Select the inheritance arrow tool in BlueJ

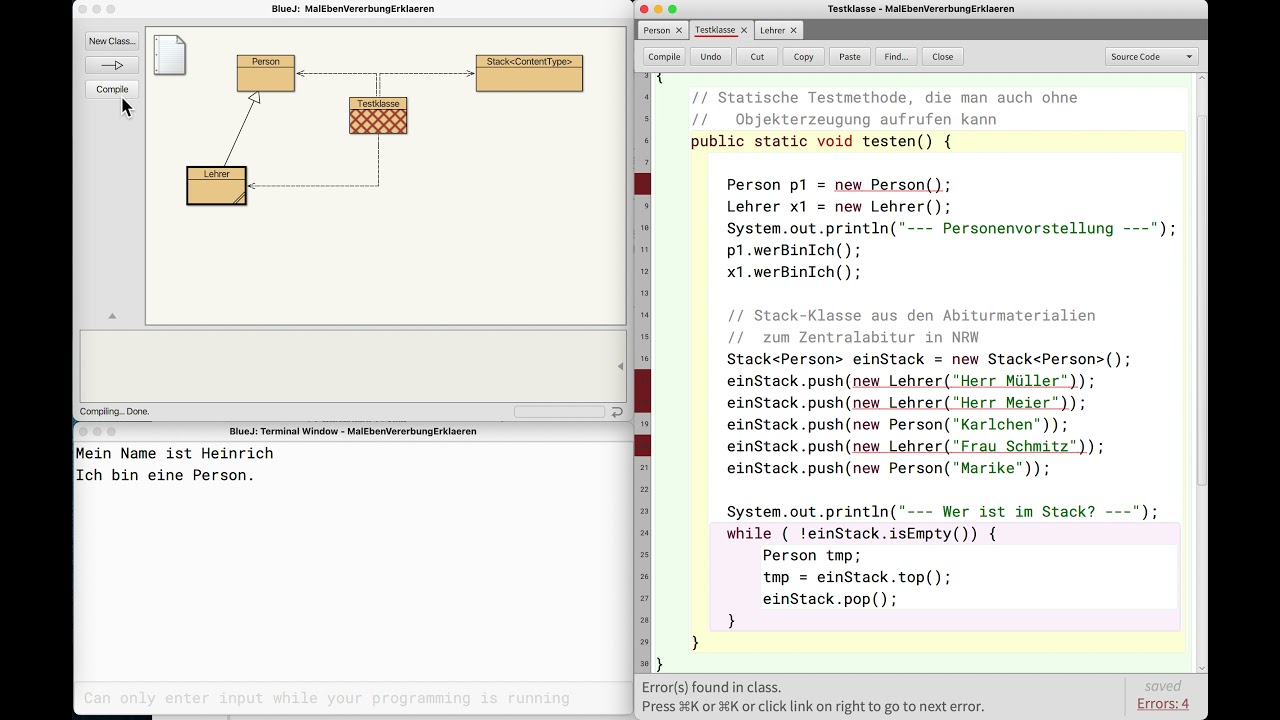pyautogui.click(x=112, y=65)
